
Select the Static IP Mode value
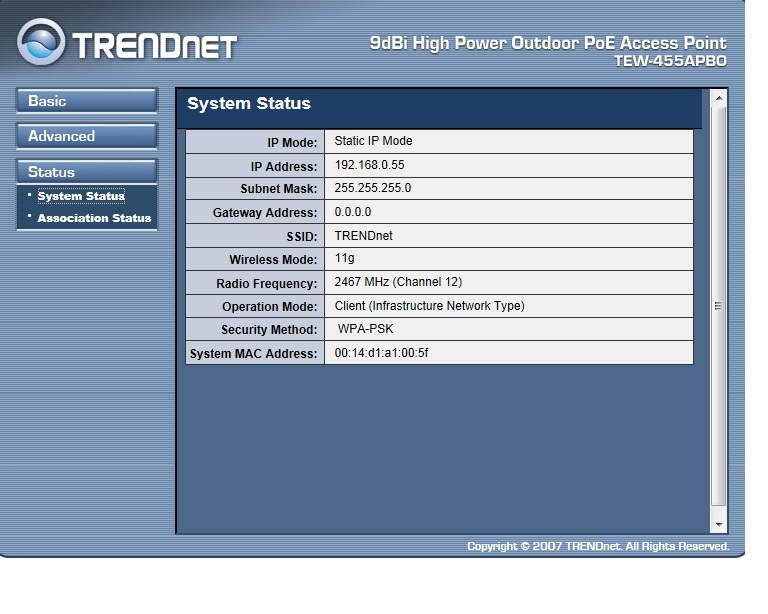[373, 141]
